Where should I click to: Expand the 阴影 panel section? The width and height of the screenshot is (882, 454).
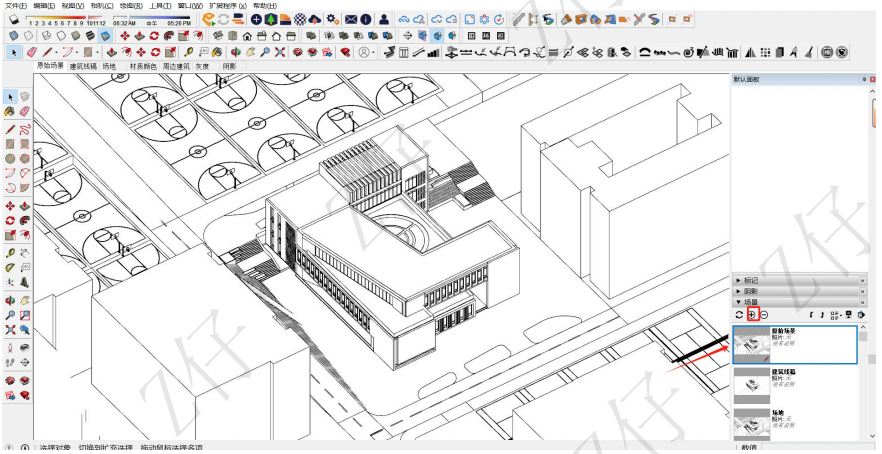[750, 291]
